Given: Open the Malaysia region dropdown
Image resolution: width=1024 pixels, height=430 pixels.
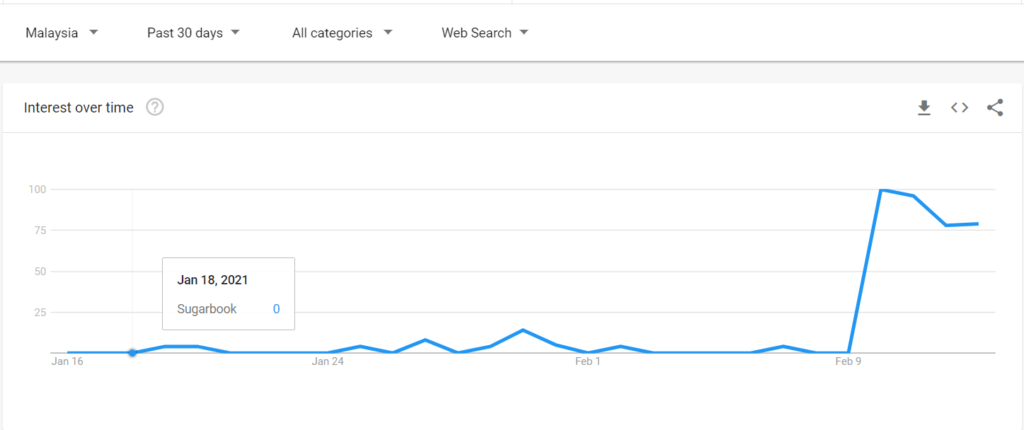Looking at the screenshot, I should click(62, 33).
